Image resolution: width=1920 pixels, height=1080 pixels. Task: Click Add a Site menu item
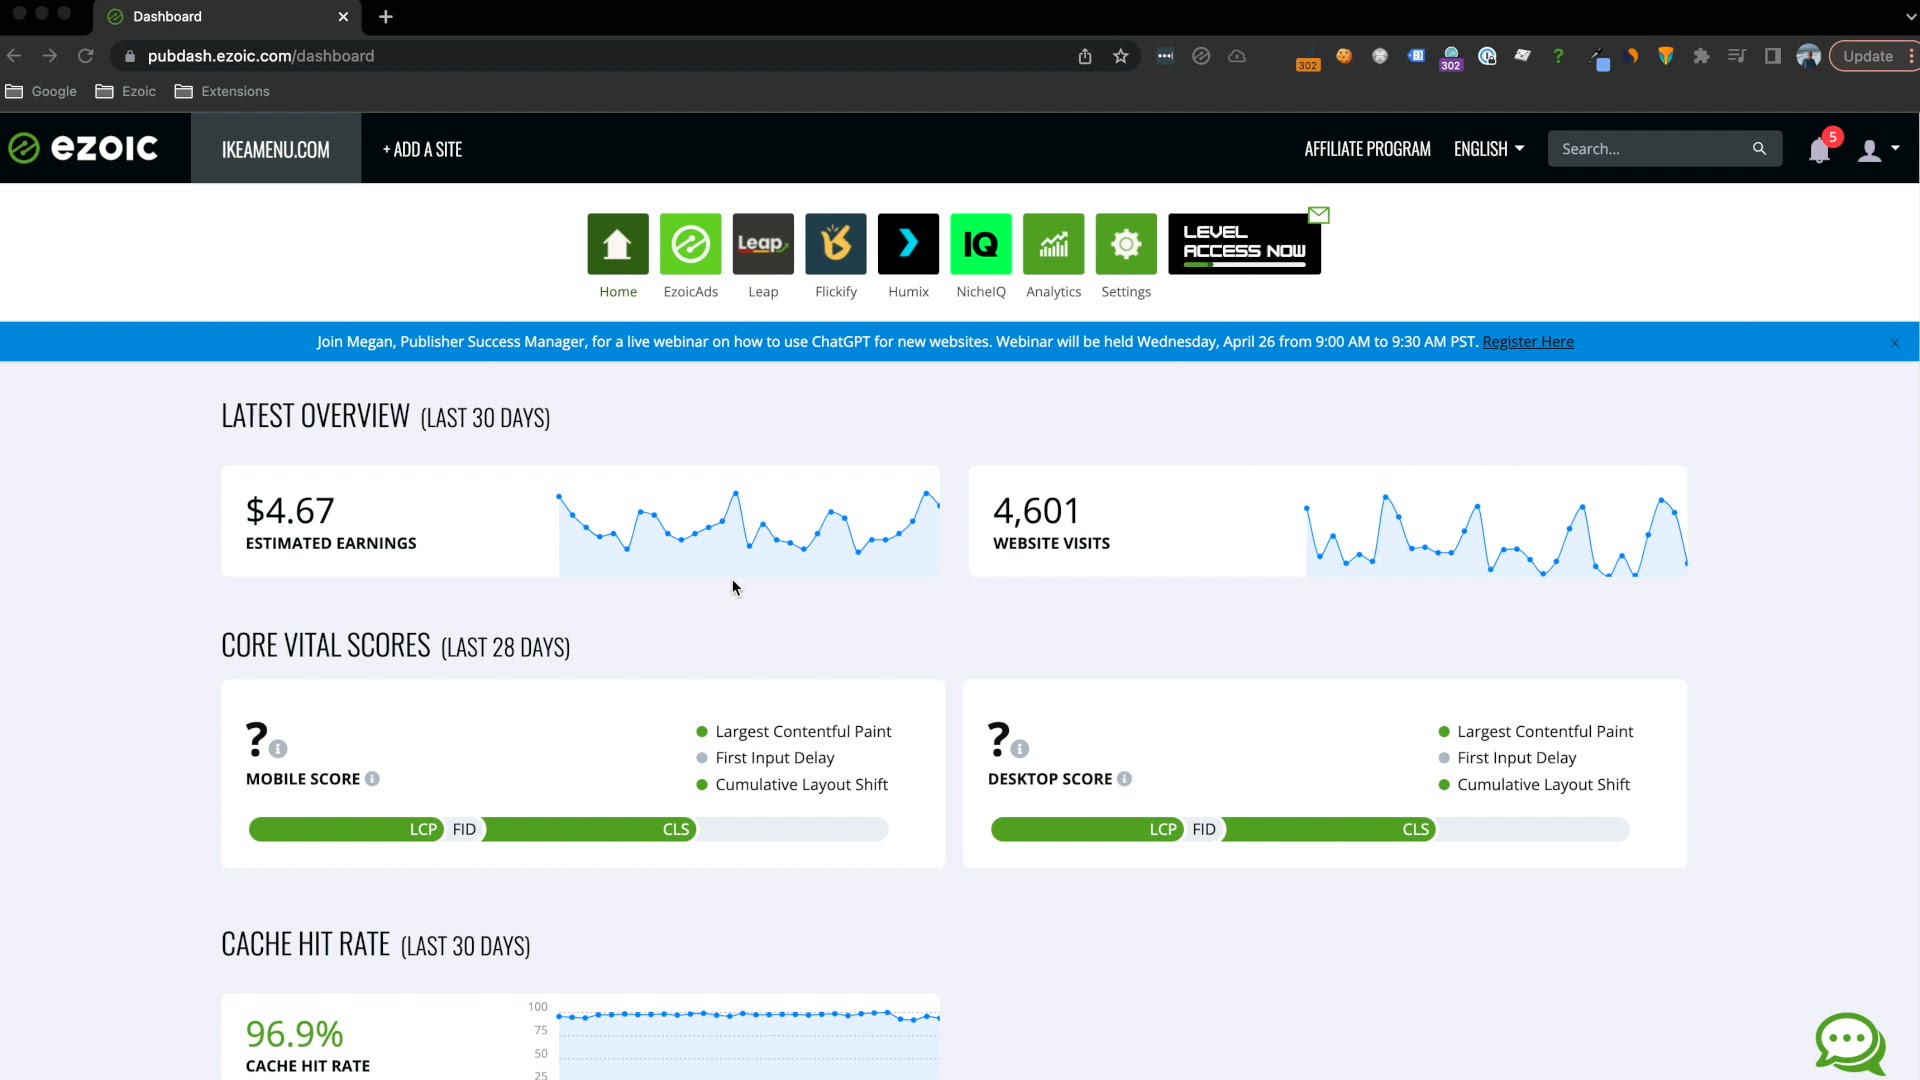(x=422, y=149)
